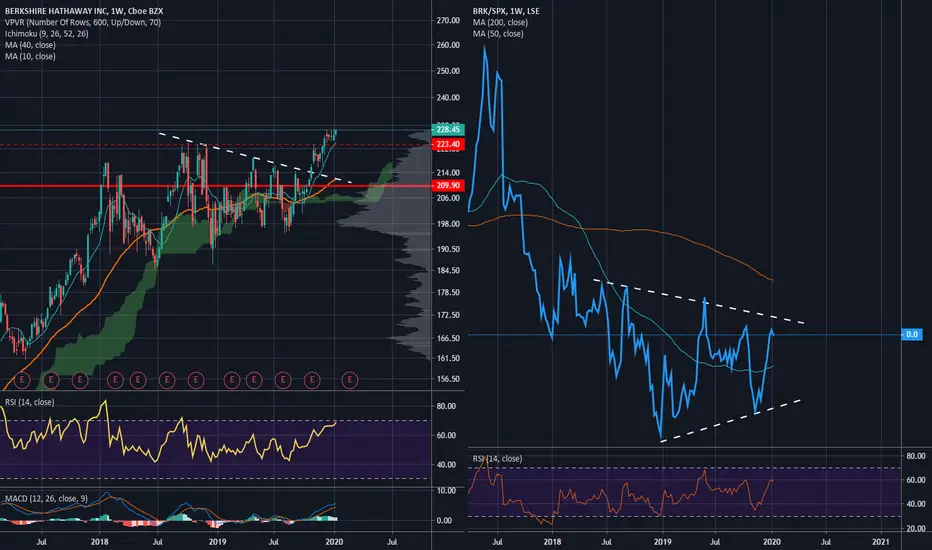Click the 240.00 price axis value
932x550 pixels.
pyautogui.click(x=448, y=98)
